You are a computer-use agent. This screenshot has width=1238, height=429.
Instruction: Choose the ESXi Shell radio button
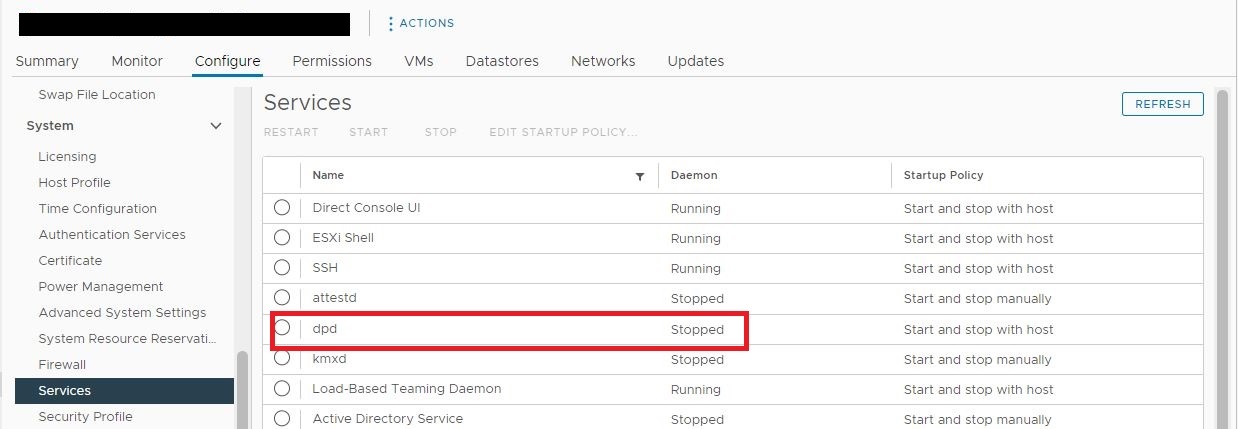click(x=282, y=238)
